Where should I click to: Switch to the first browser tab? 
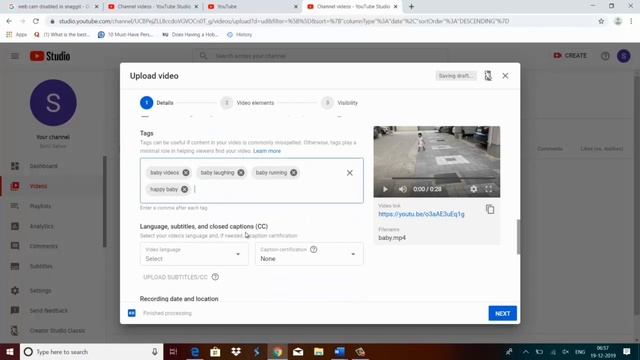click(x=53, y=7)
